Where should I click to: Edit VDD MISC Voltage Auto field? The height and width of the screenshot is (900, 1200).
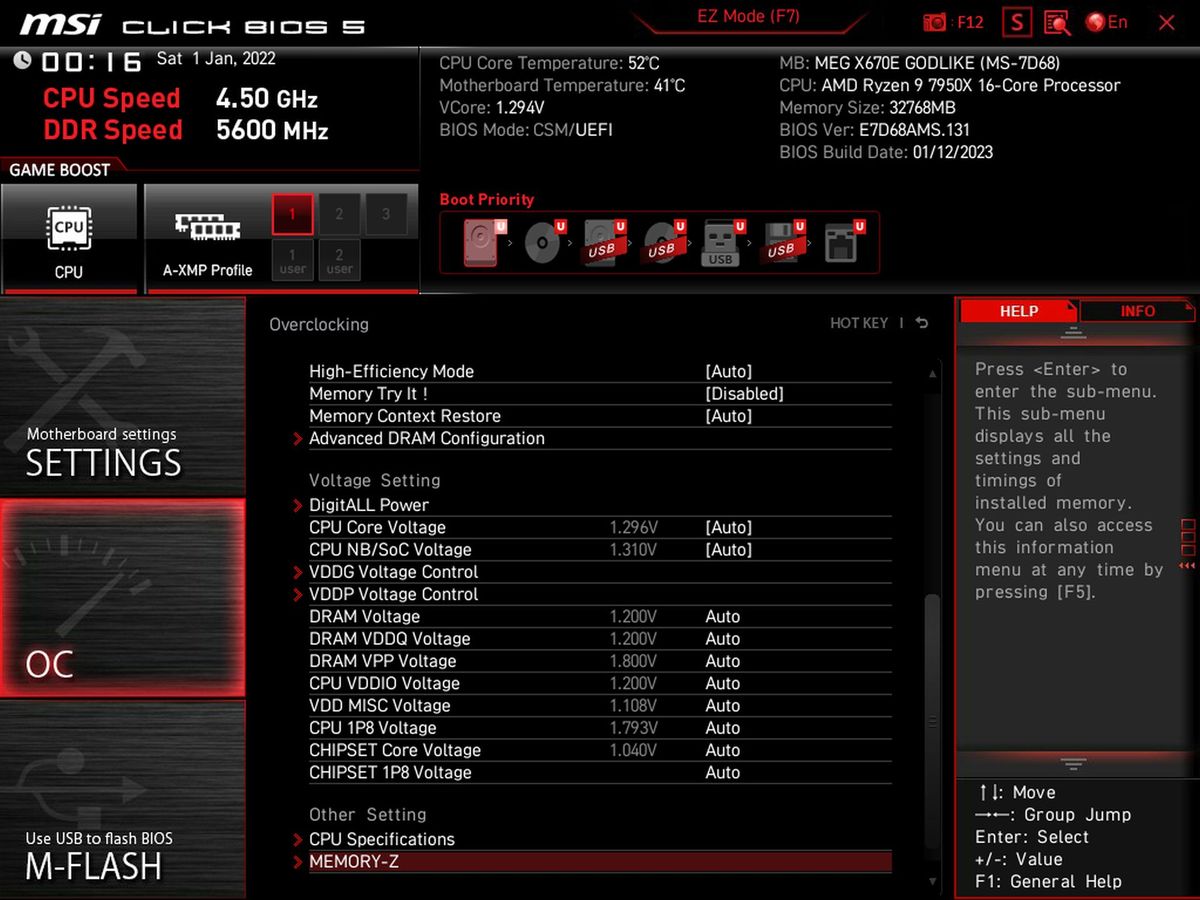tap(723, 706)
